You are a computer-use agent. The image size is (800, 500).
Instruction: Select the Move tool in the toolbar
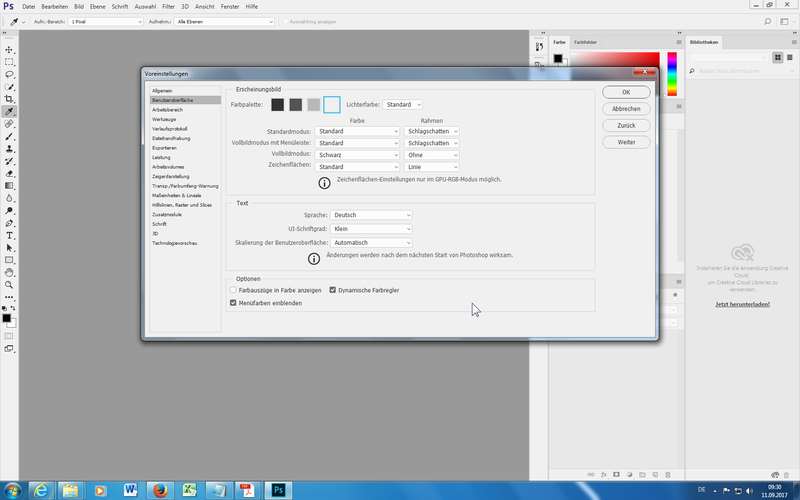click(9, 49)
